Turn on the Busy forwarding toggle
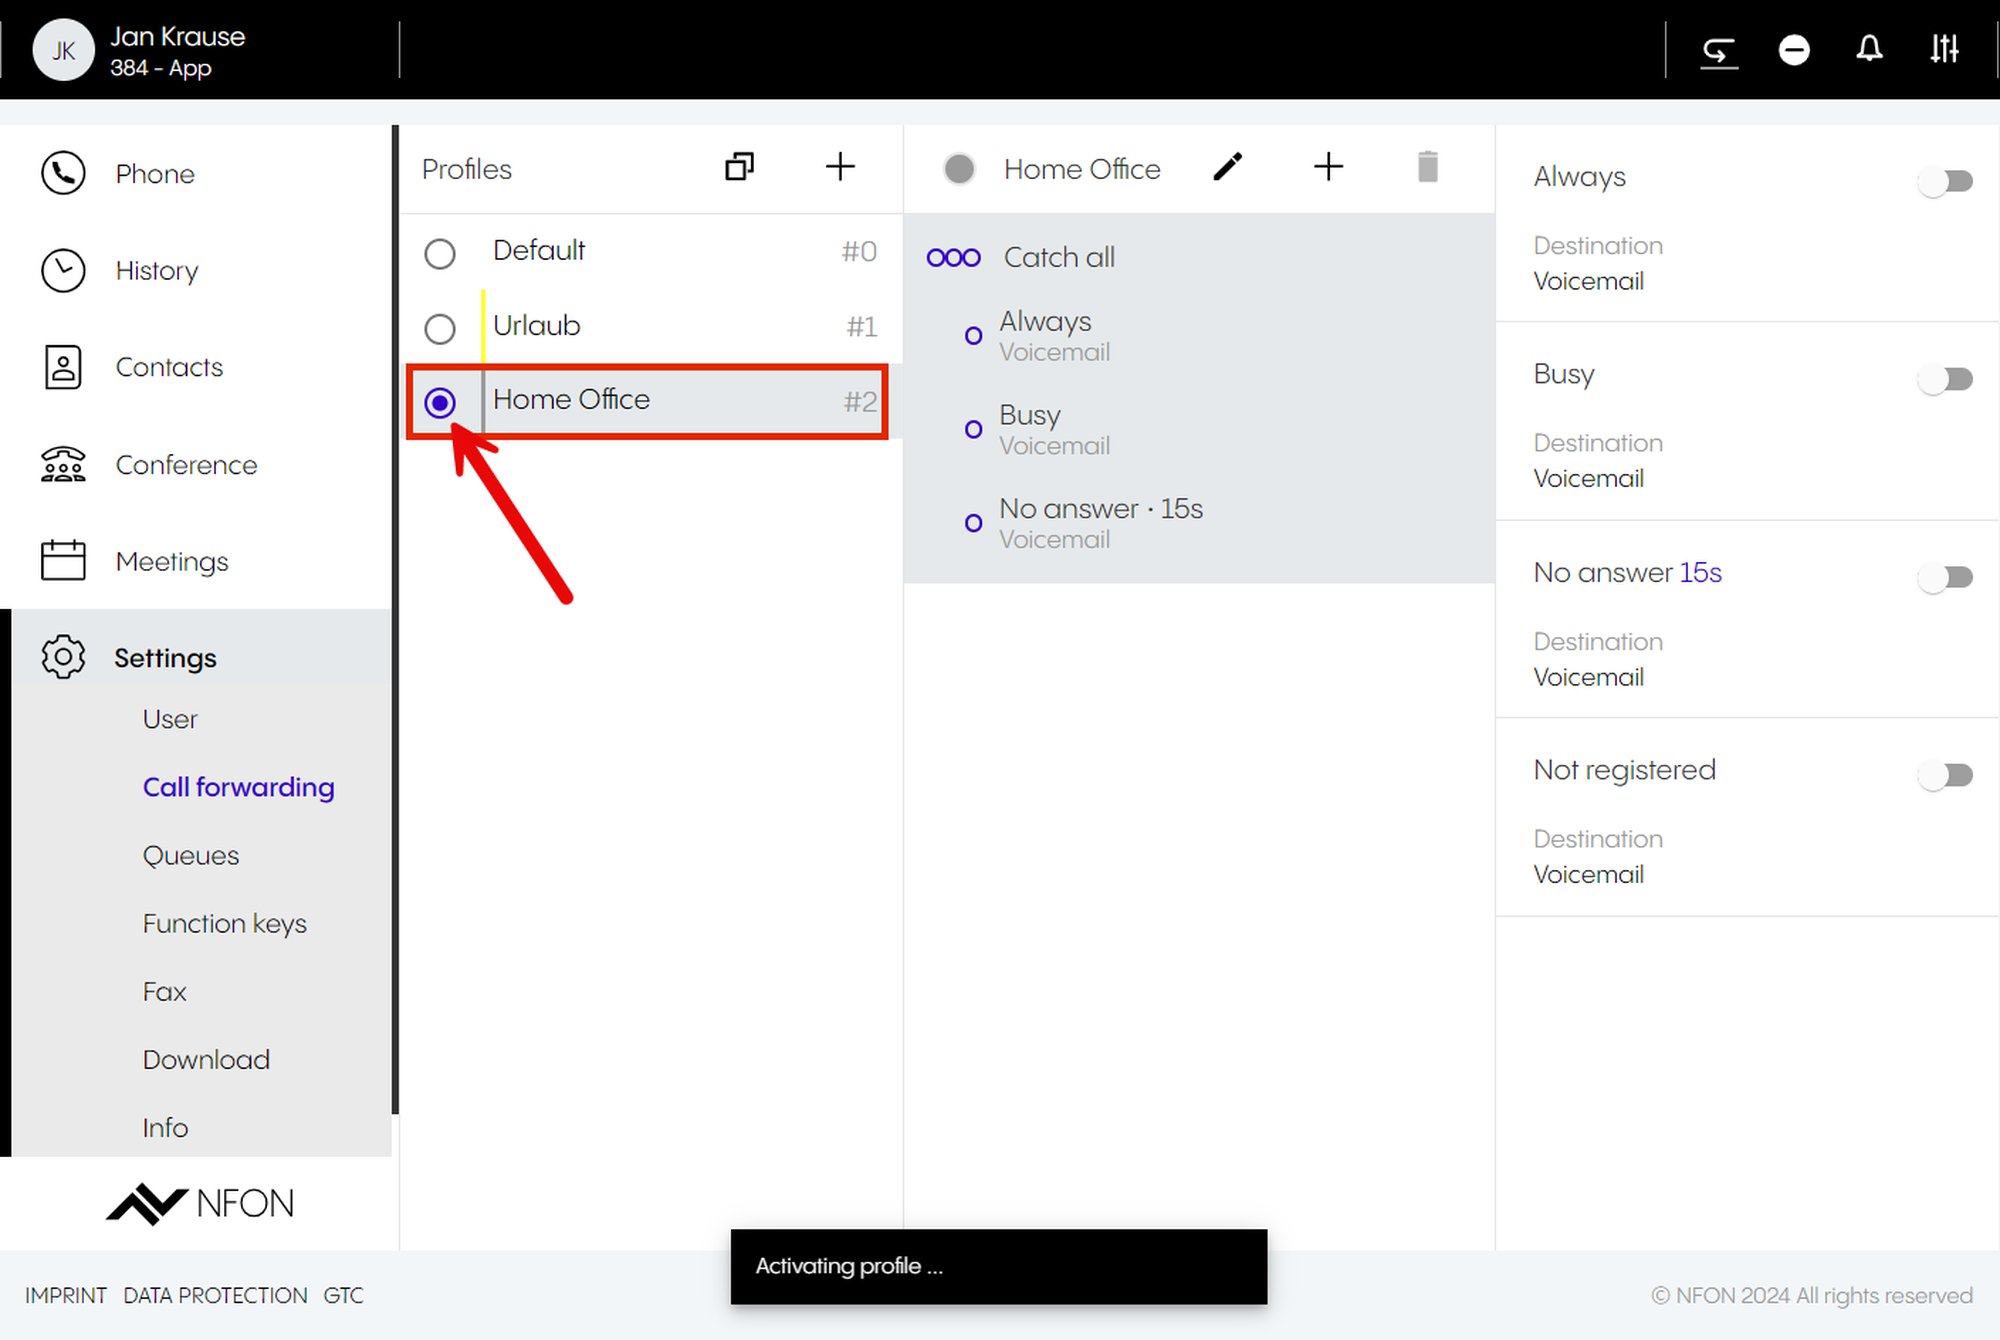This screenshot has width=2000, height=1340. click(x=1945, y=379)
